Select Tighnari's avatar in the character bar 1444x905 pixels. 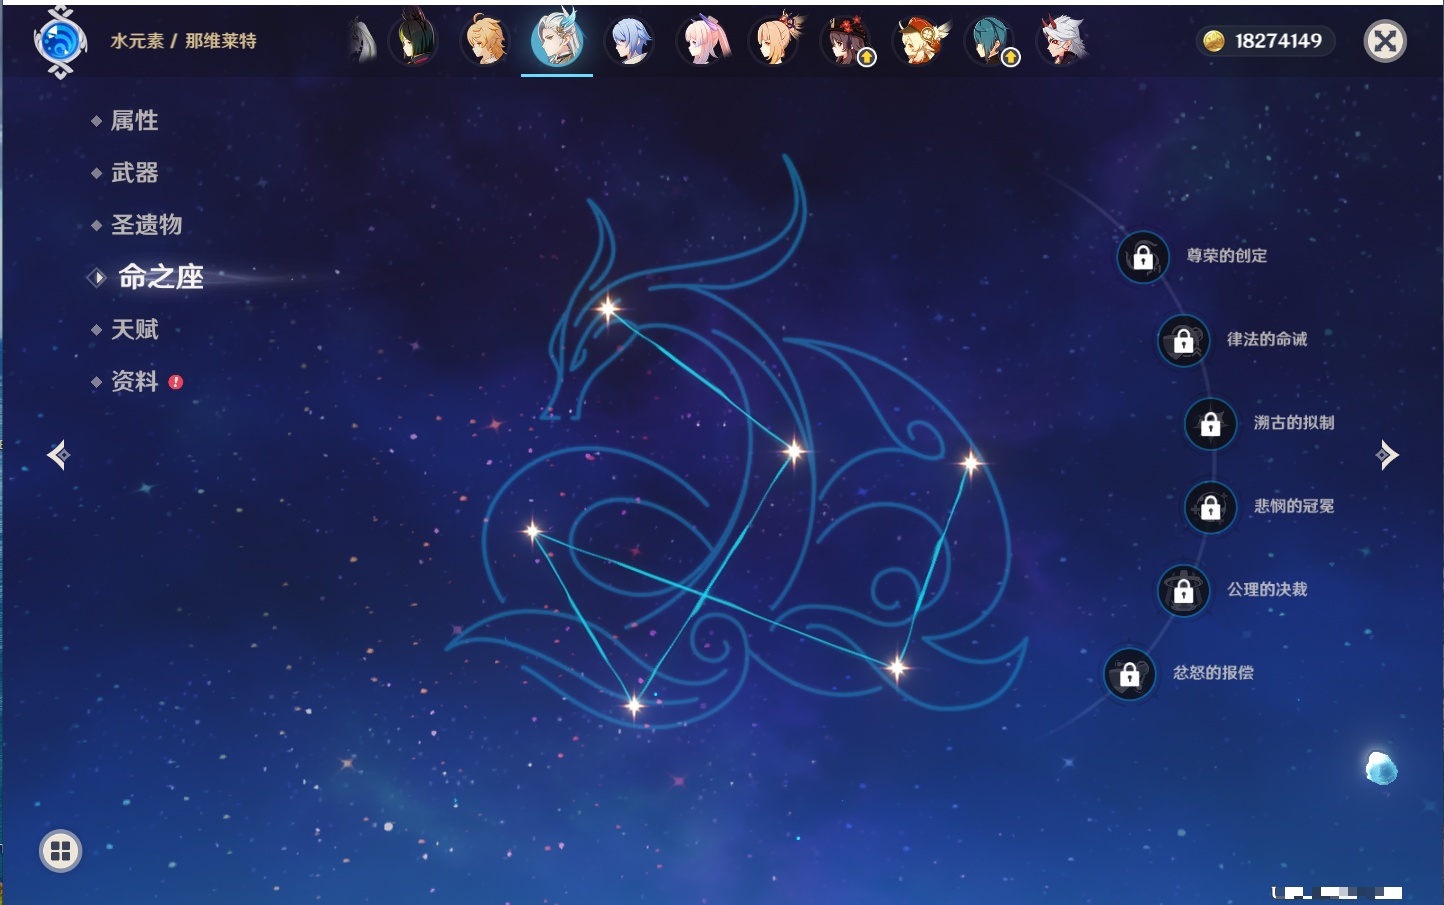click(x=413, y=41)
